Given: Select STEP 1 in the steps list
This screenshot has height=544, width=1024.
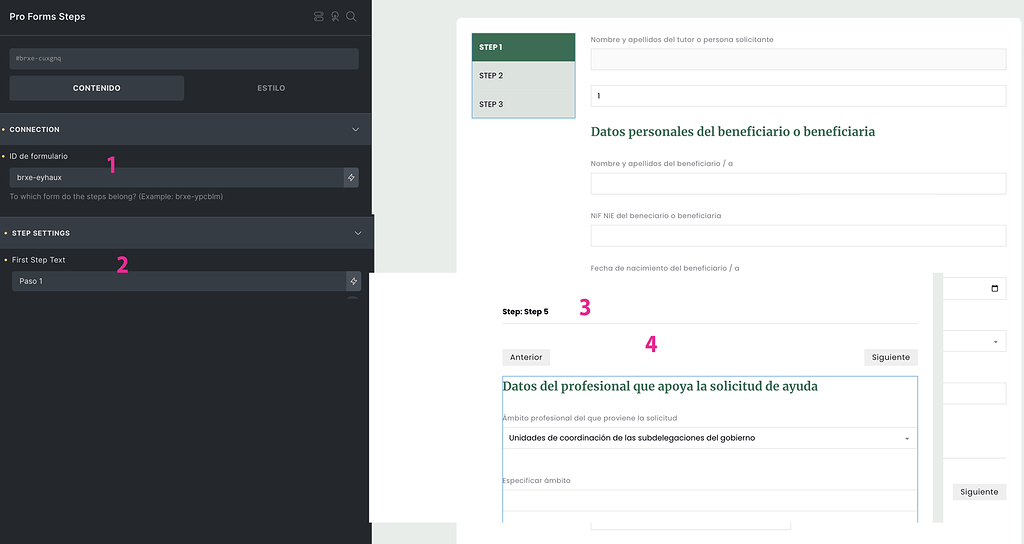Looking at the screenshot, I should pyautogui.click(x=523, y=47).
